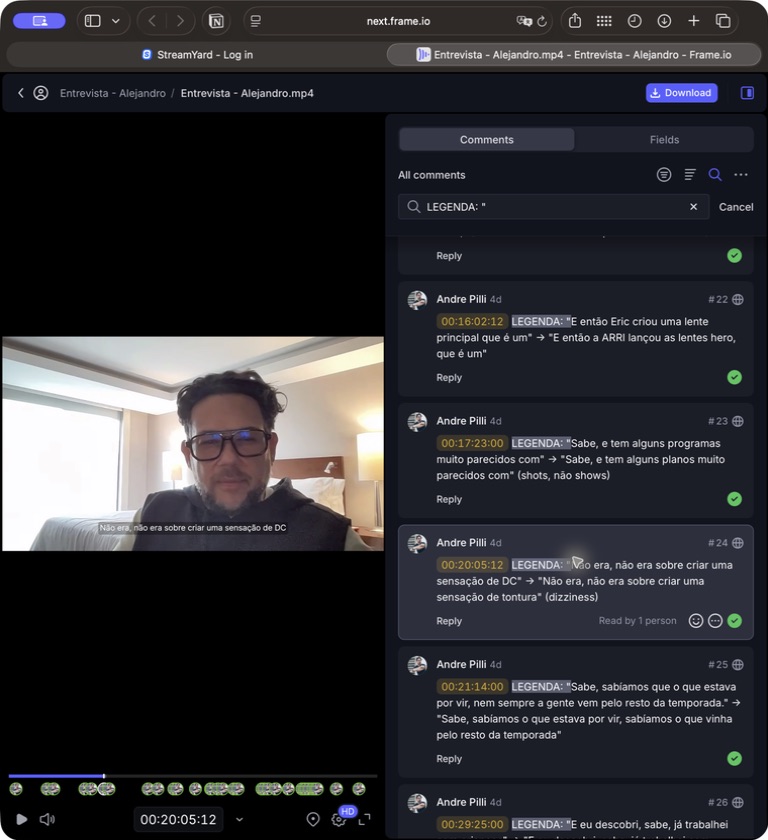Enter fullscreen with expand icon
Image resolution: width=768 pixels, height=840 pixels.
(364, 819)
